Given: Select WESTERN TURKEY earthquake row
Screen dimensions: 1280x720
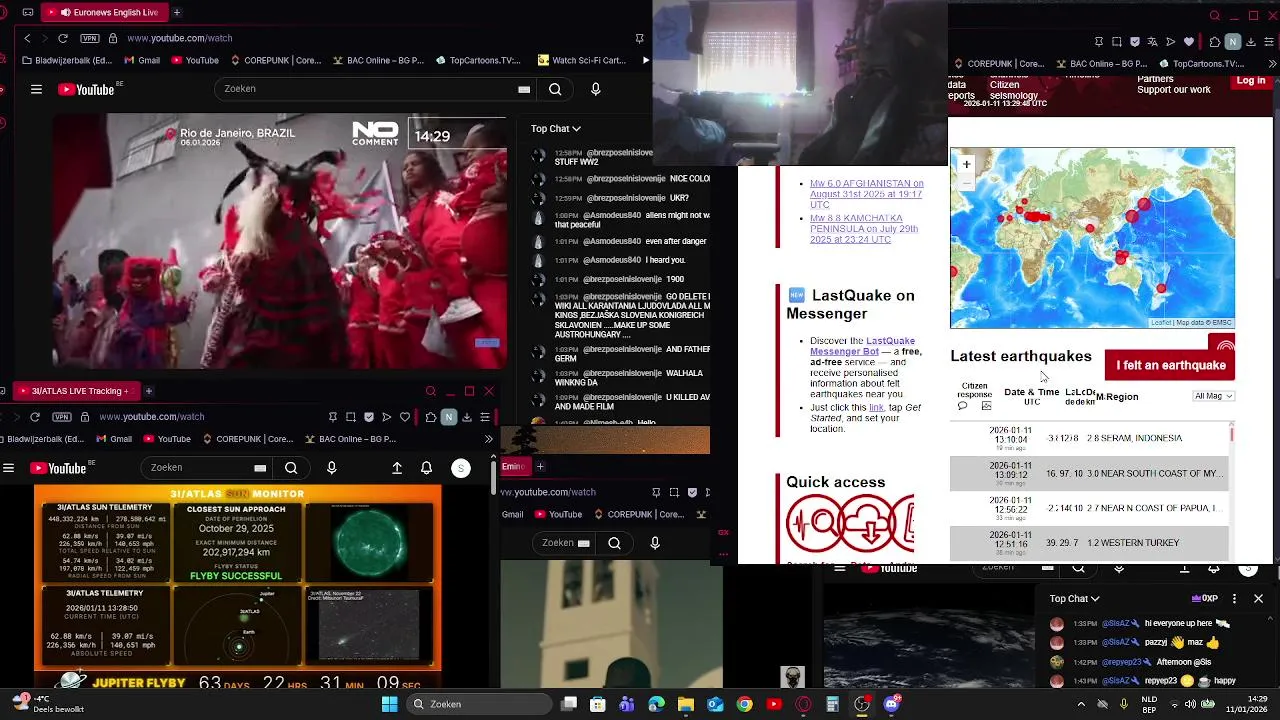Looking at the screenshot, I should [1089, 542].
